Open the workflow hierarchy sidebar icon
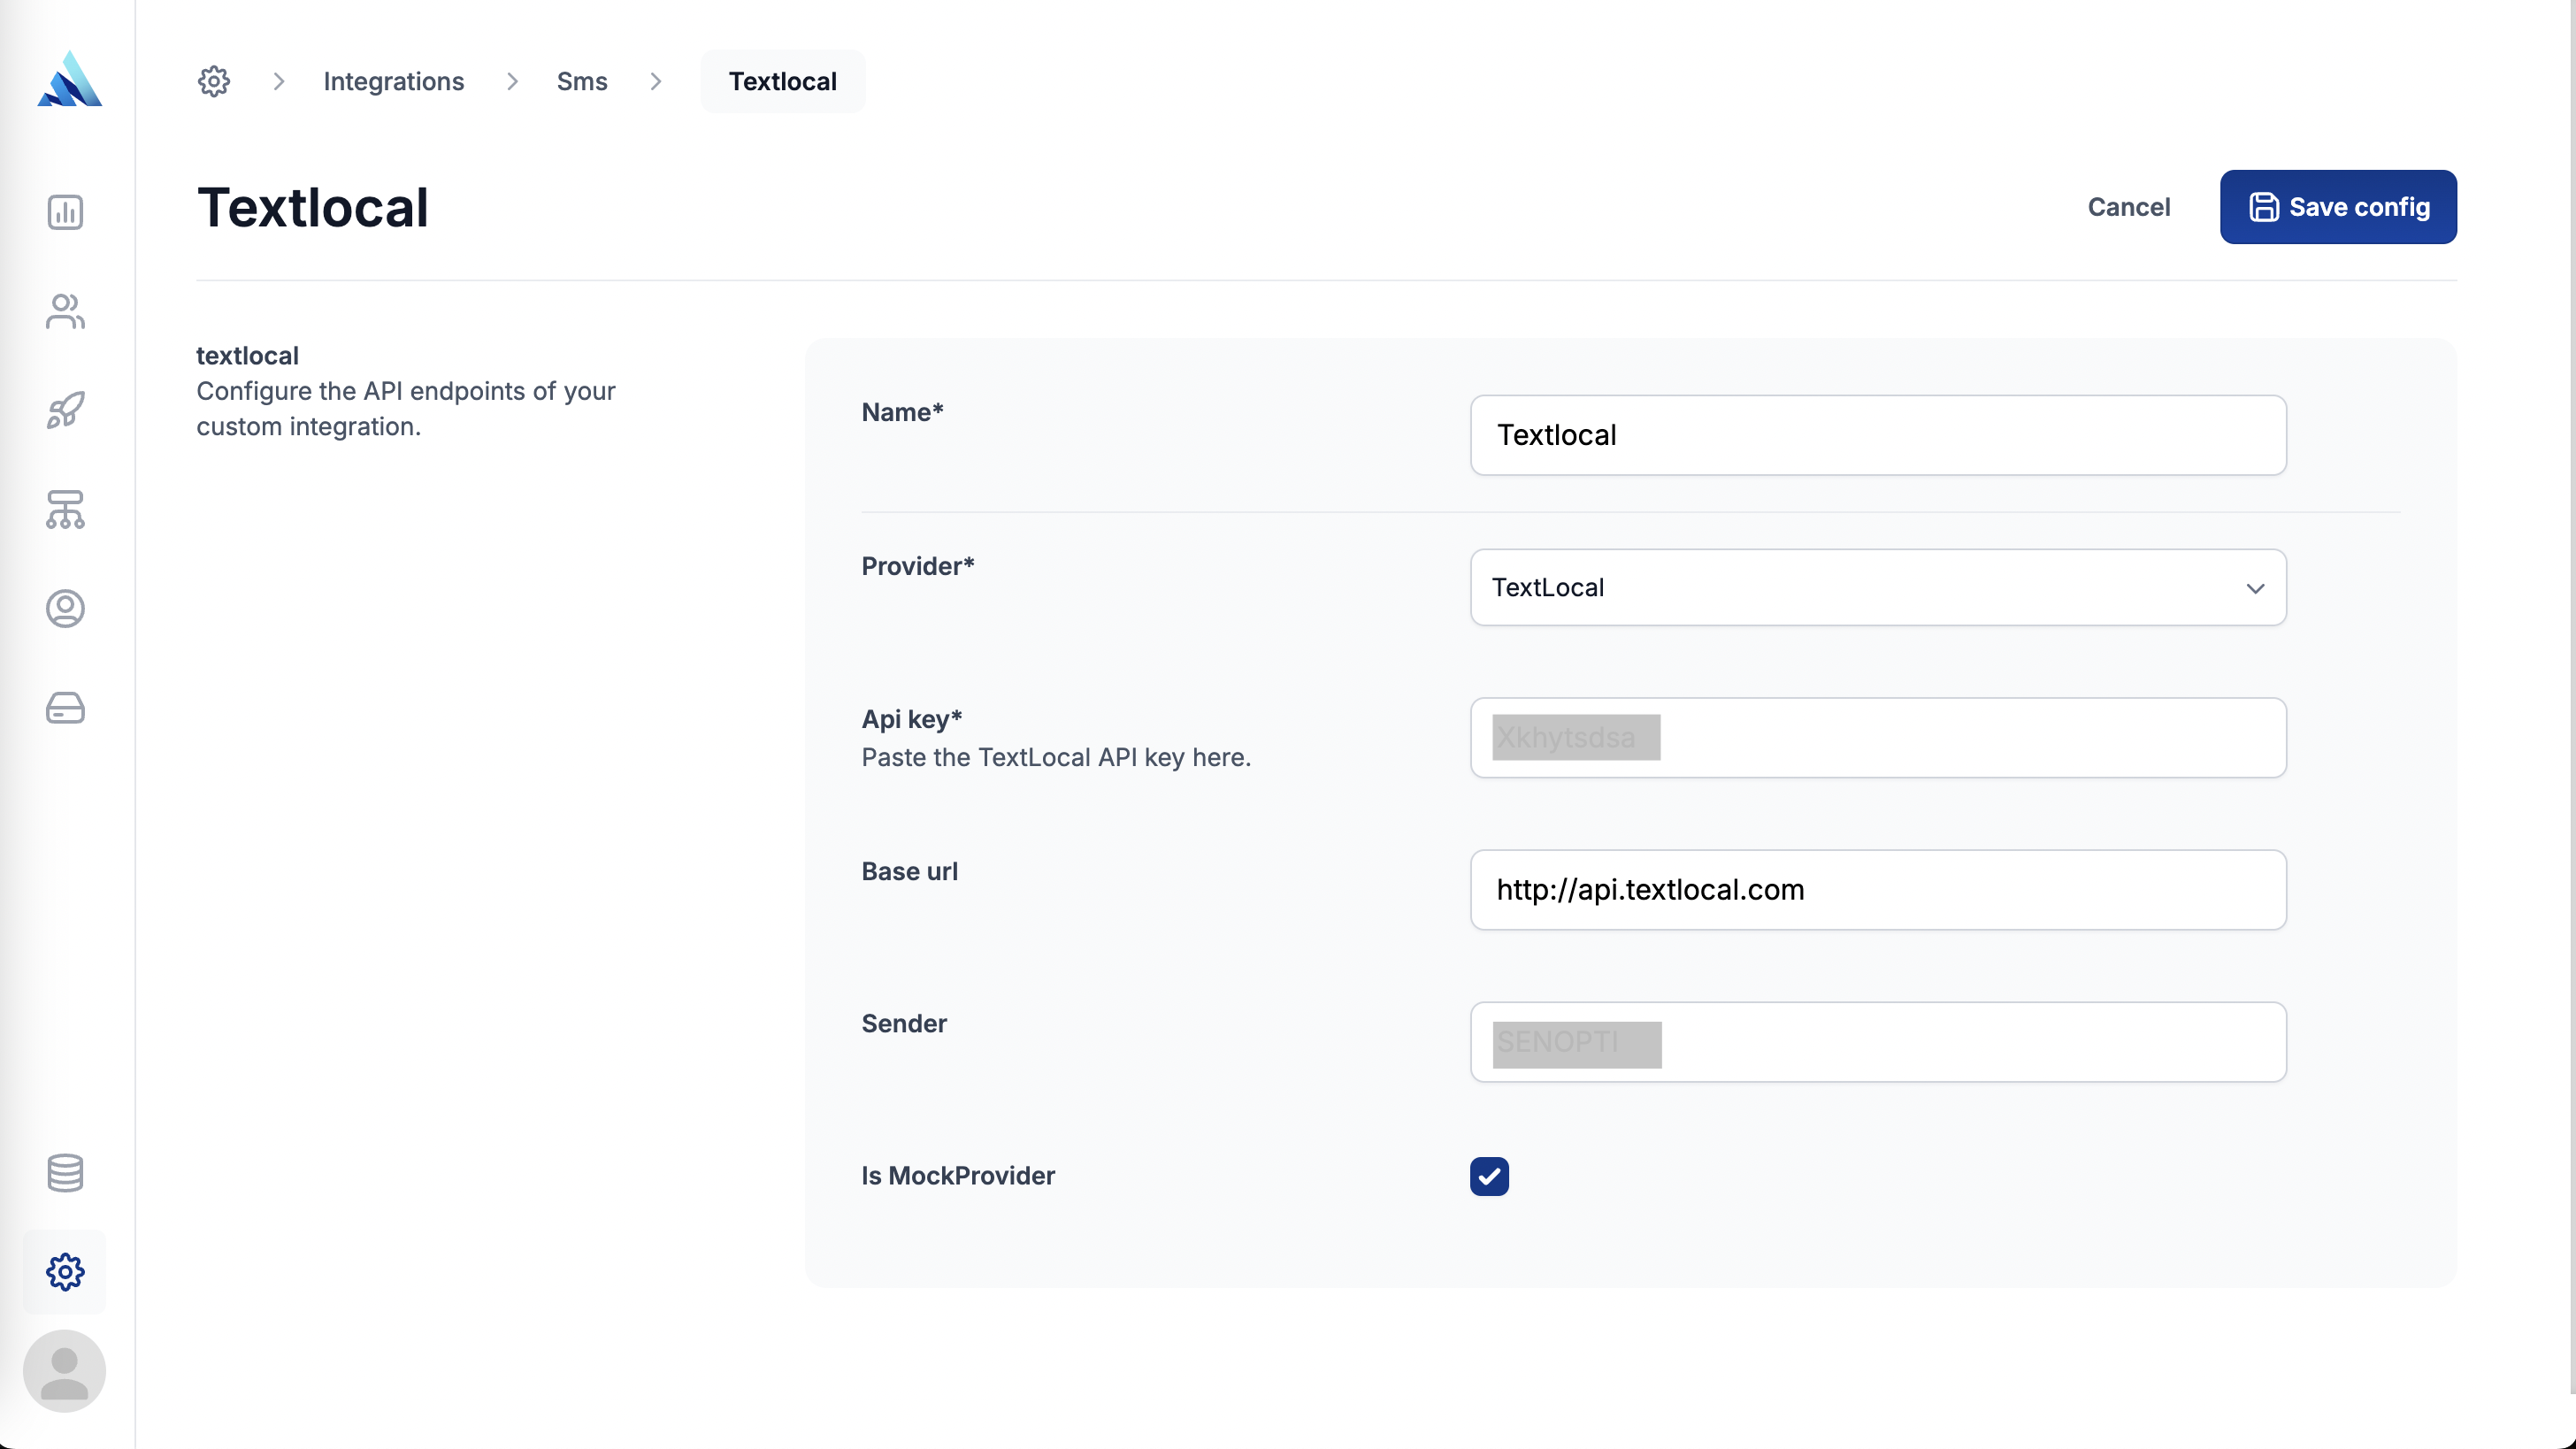Viewport: 2576px width, 1449px height. (65, 509)
